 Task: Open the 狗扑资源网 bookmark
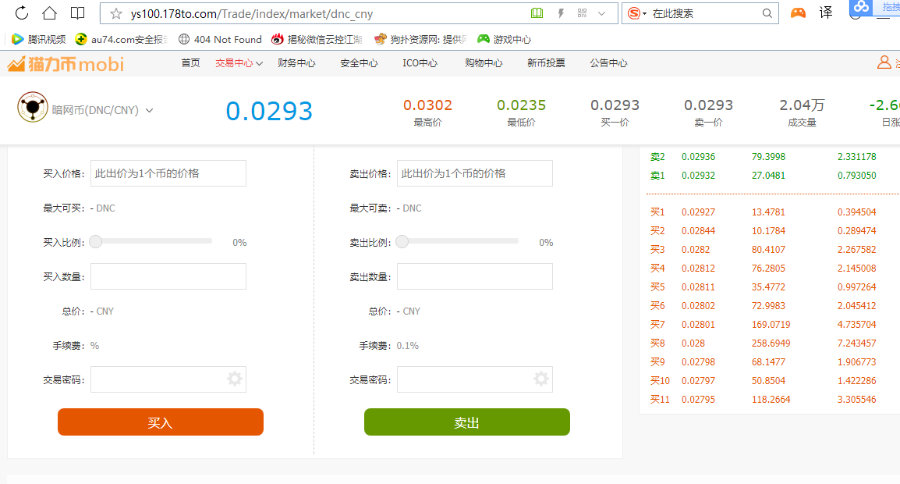pyautogui.click(x=420, y=39)
